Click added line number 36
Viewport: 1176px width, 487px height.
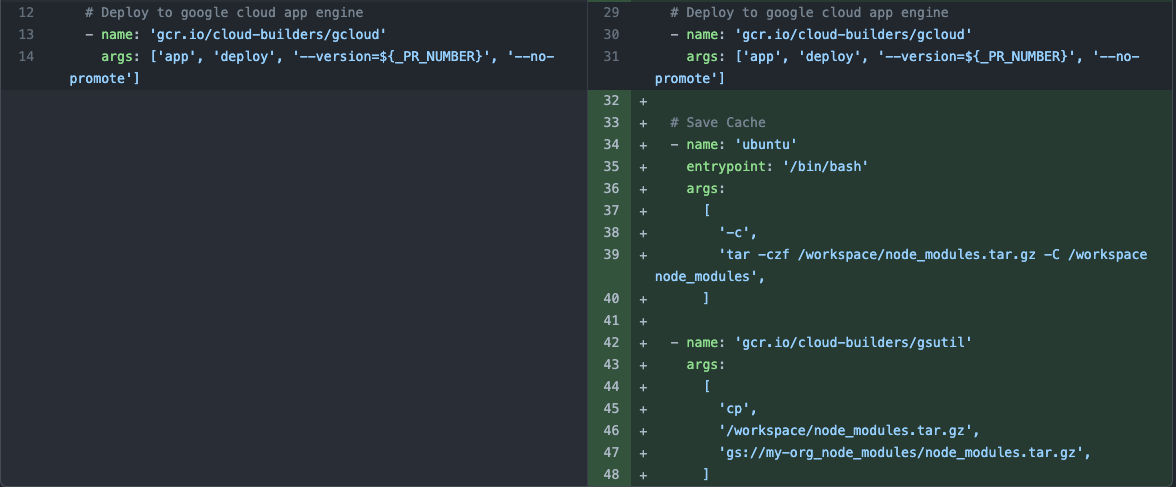click(x=610, y=188)
